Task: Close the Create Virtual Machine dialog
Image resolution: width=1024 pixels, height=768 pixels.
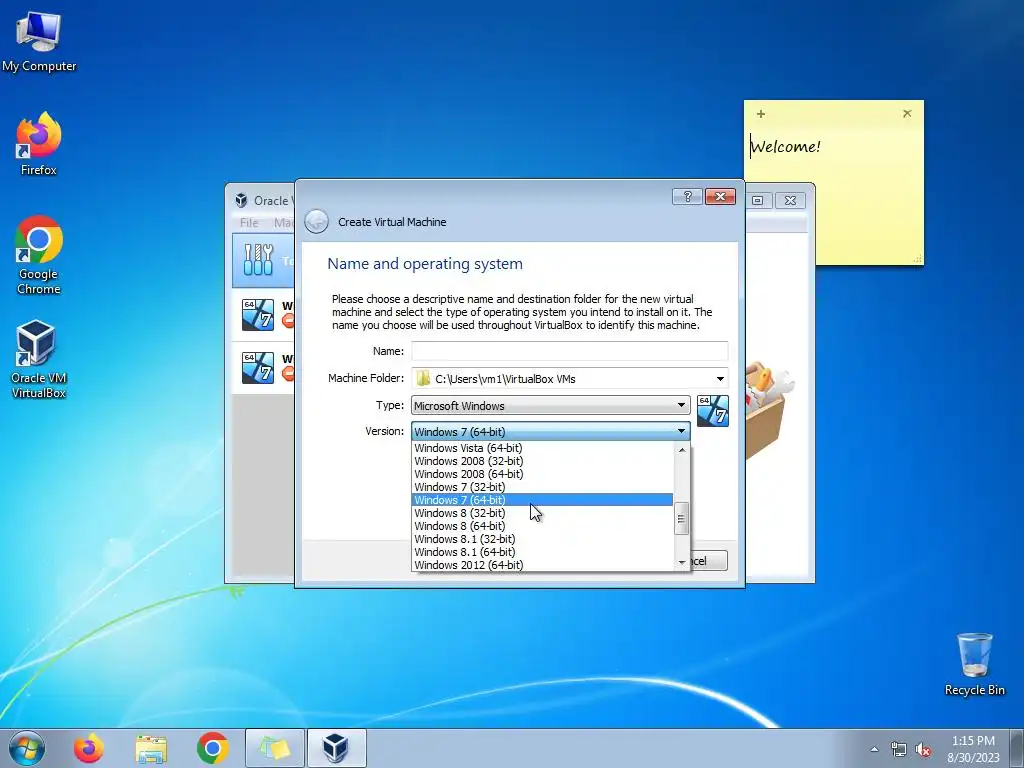Action: pyautogui.click(x=720, y=197)
